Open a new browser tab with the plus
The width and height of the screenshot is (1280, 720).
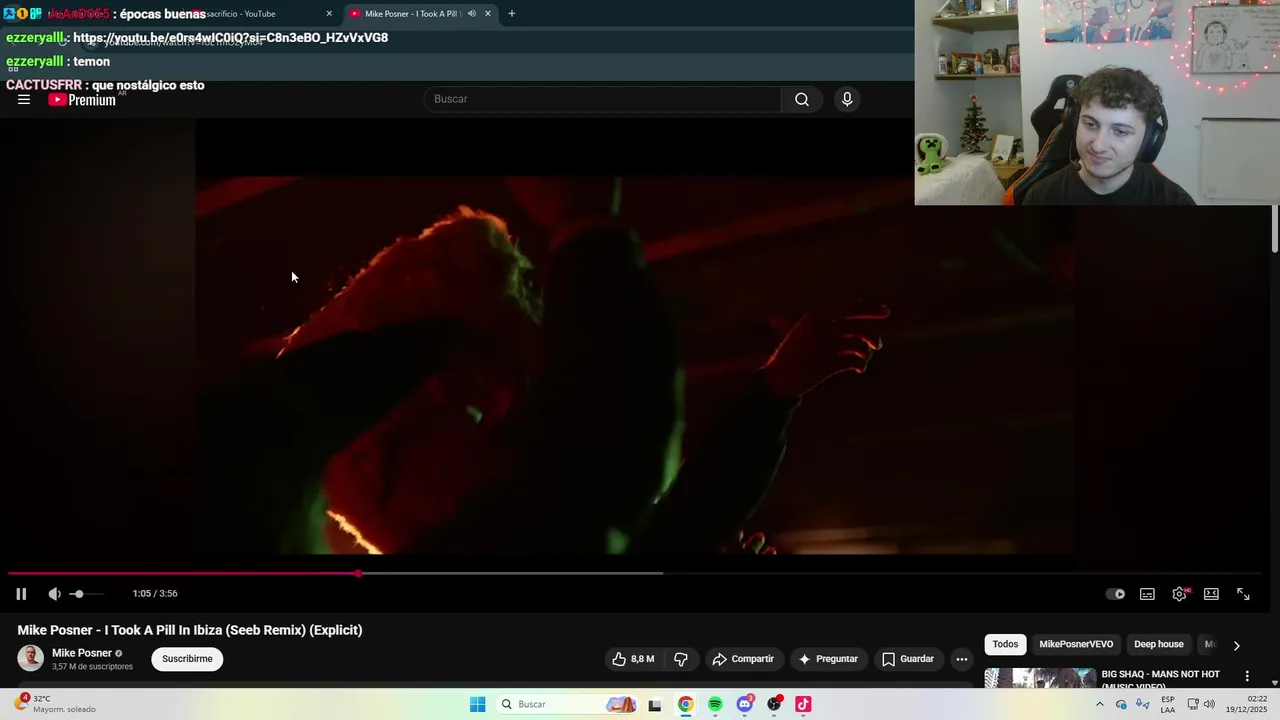[512, 14]
